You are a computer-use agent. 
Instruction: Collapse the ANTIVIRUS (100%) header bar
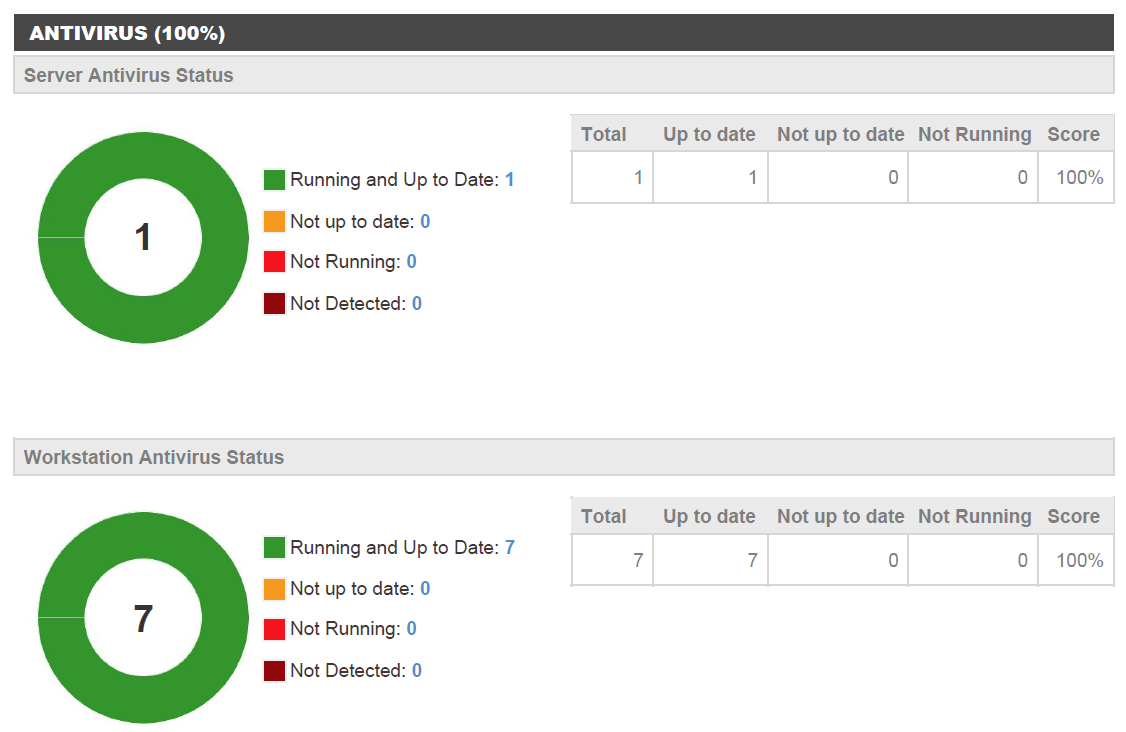click(563, 33)
